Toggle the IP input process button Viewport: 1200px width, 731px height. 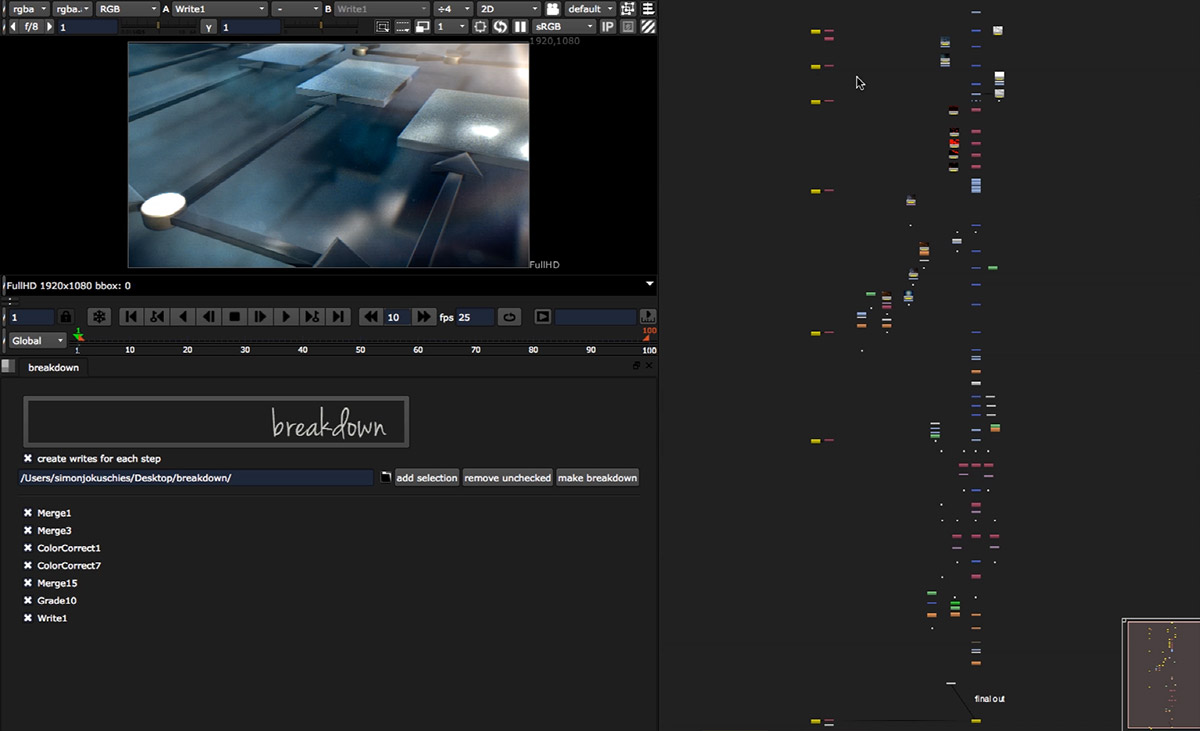point(607,26)
